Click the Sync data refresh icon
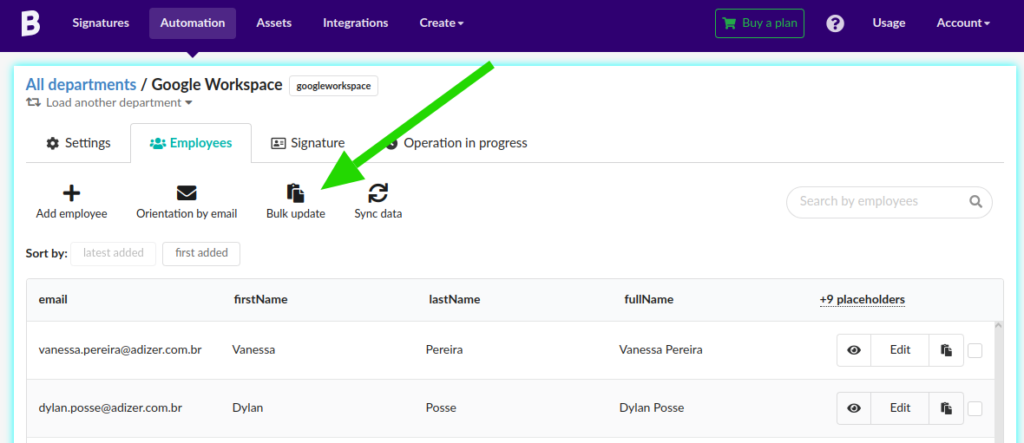Image resolution: width=1024 pixels, height=443 pixels. pos(378,193)
